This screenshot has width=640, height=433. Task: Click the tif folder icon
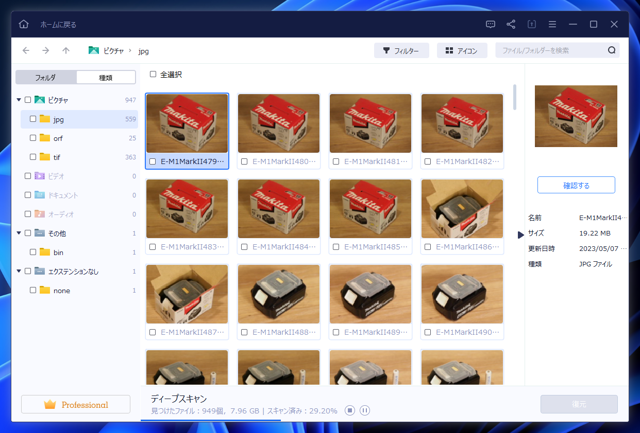pyautogui.click(x=45, y=157)
